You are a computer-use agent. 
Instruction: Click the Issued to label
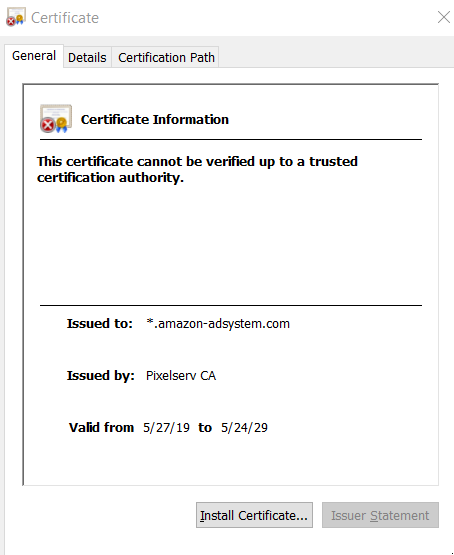[x=100, y=324]
